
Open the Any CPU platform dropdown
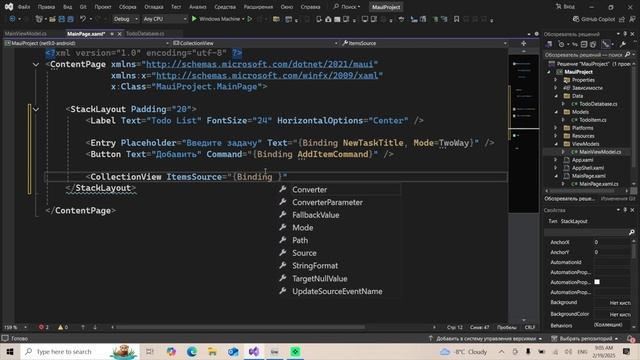(x=165, y=19)
